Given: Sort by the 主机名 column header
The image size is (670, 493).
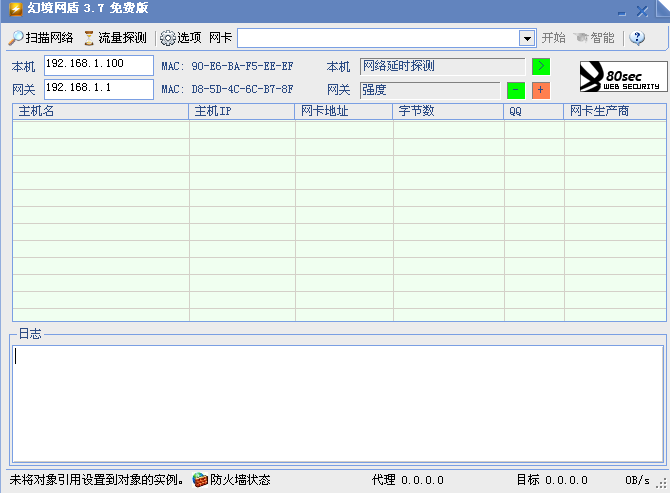Looking at the screenshot, I should click(101, 111).
